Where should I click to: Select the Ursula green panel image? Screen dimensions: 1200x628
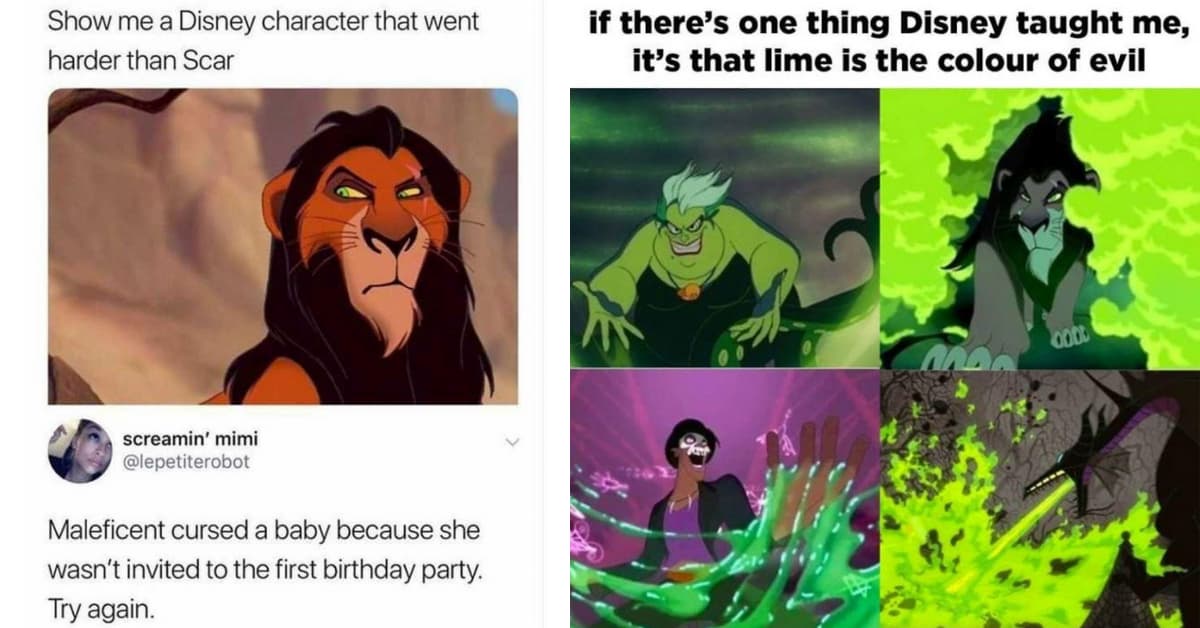point(724,228)
